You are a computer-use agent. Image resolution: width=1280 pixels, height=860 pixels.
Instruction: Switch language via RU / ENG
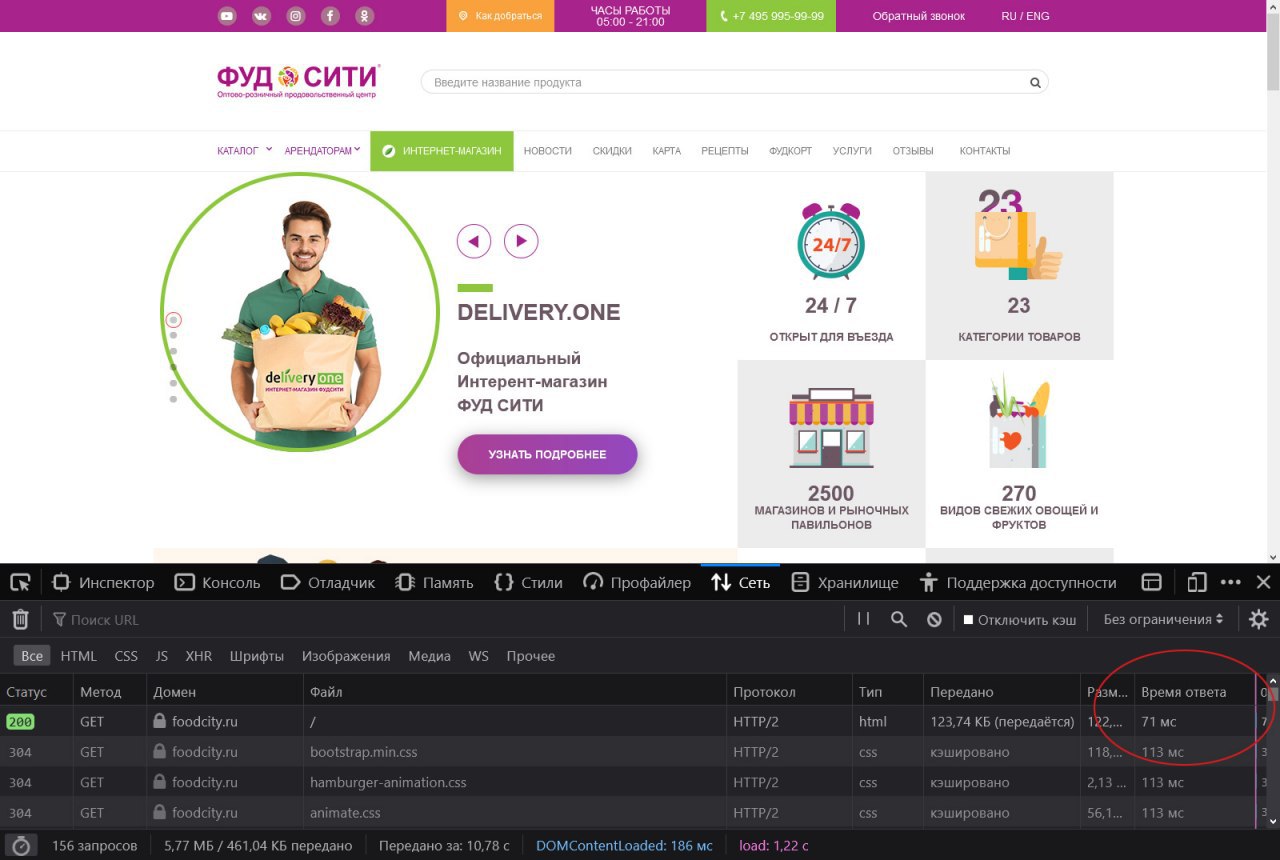point(1025,16)
